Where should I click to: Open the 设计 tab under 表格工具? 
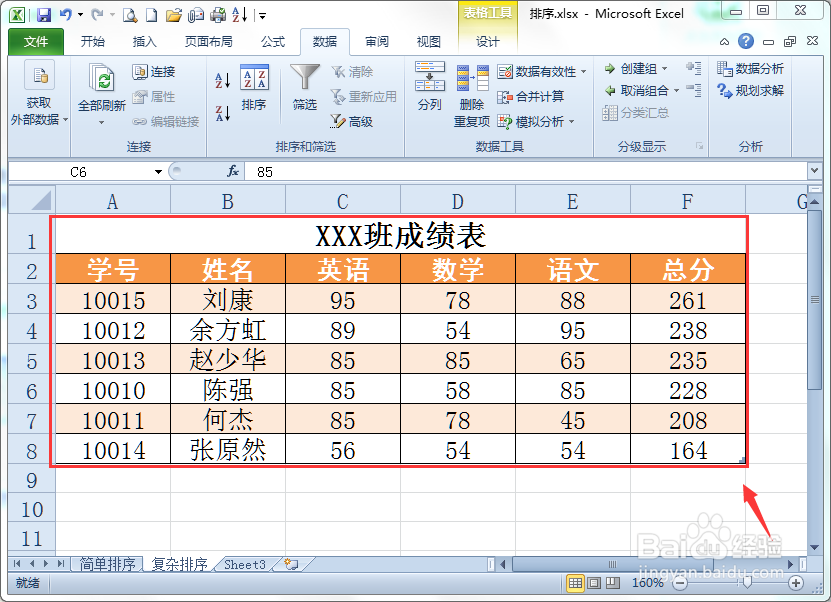(487, 42)
